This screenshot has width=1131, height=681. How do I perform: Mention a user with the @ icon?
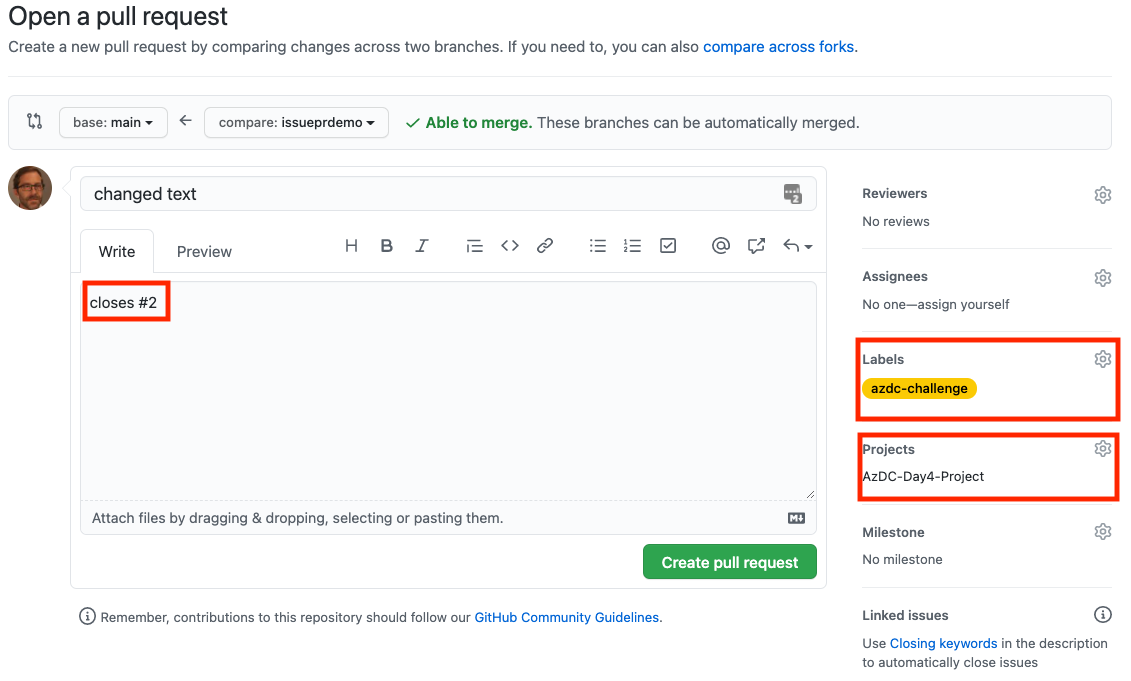pyautogui.click(x=721, y=245)
